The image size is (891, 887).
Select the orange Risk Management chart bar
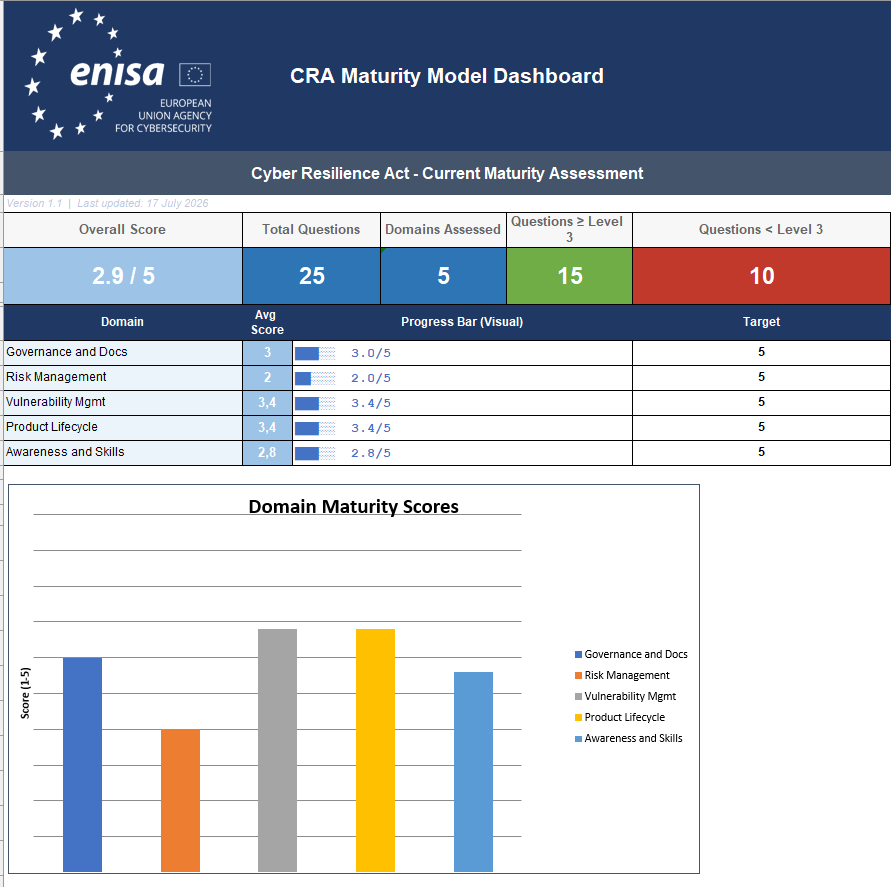tap(180, 800)
